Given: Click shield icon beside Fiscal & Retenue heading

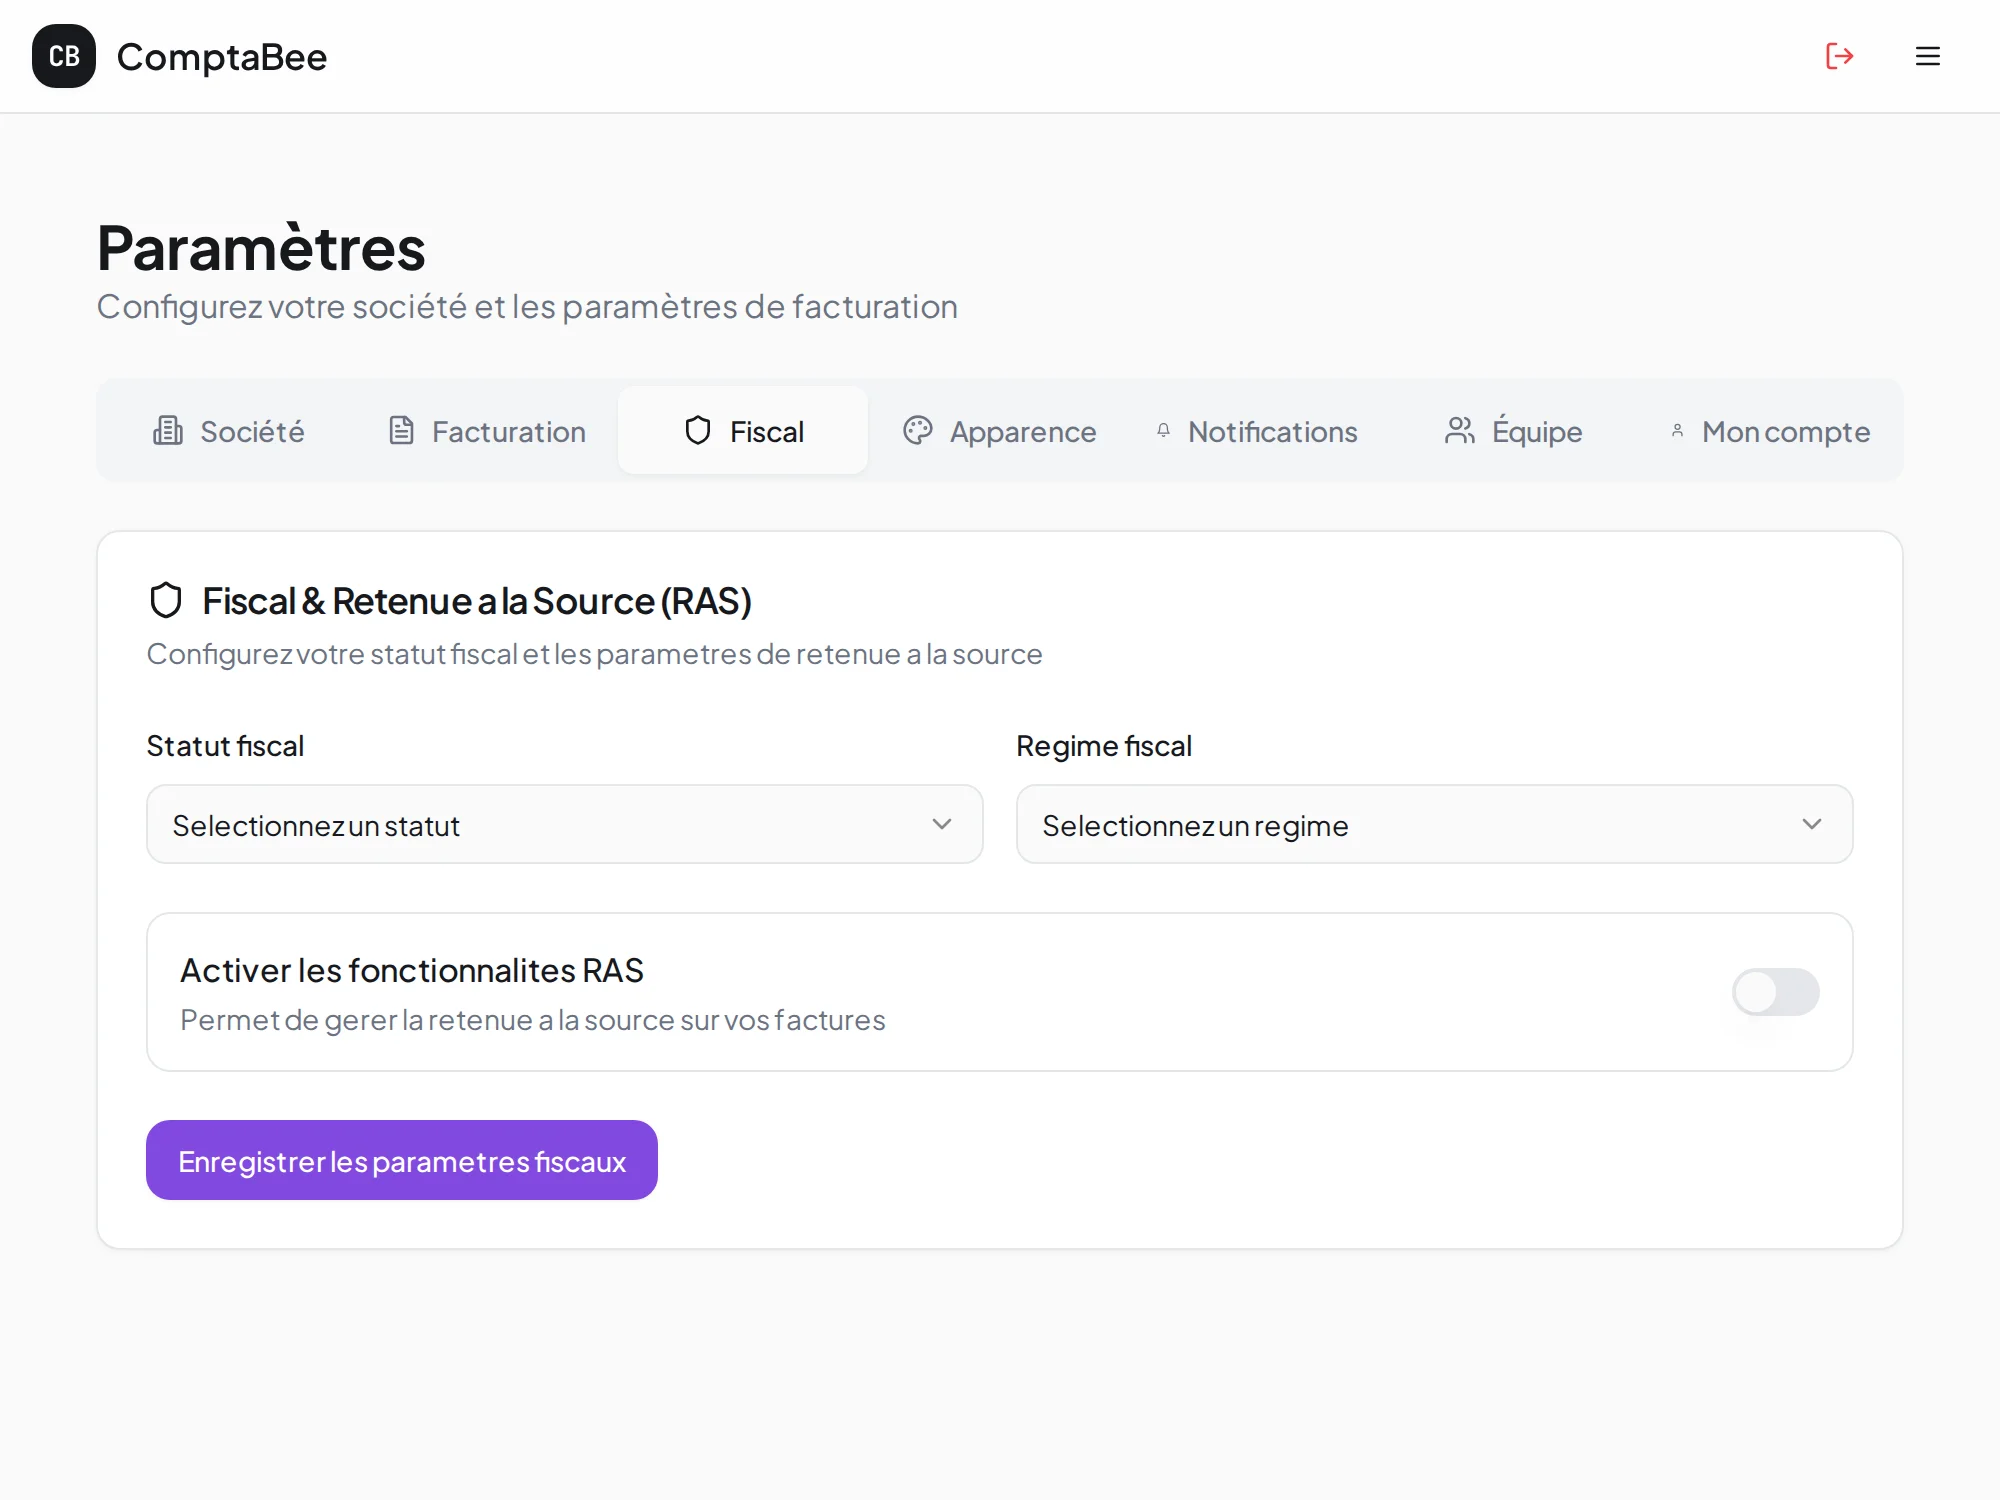Looking at the screenshot, I should tap(166, 601).
